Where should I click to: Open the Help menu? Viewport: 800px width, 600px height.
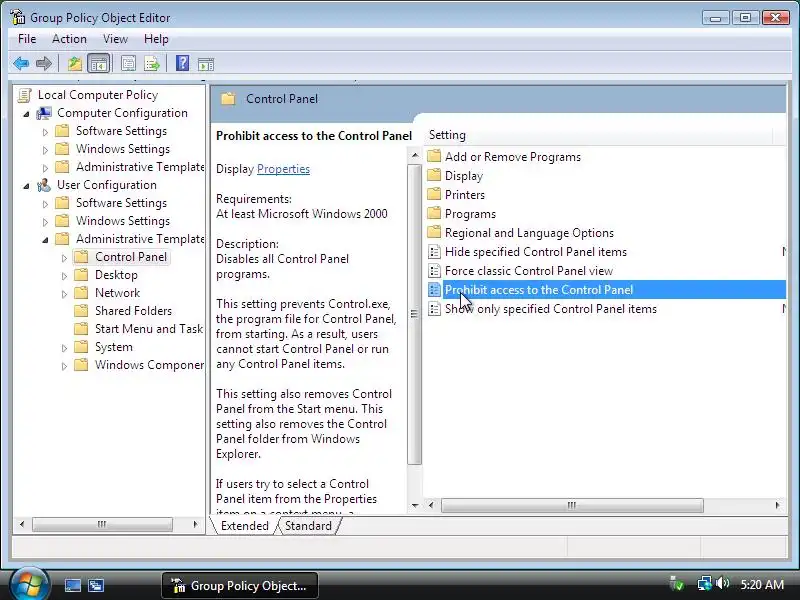point(156,39)
